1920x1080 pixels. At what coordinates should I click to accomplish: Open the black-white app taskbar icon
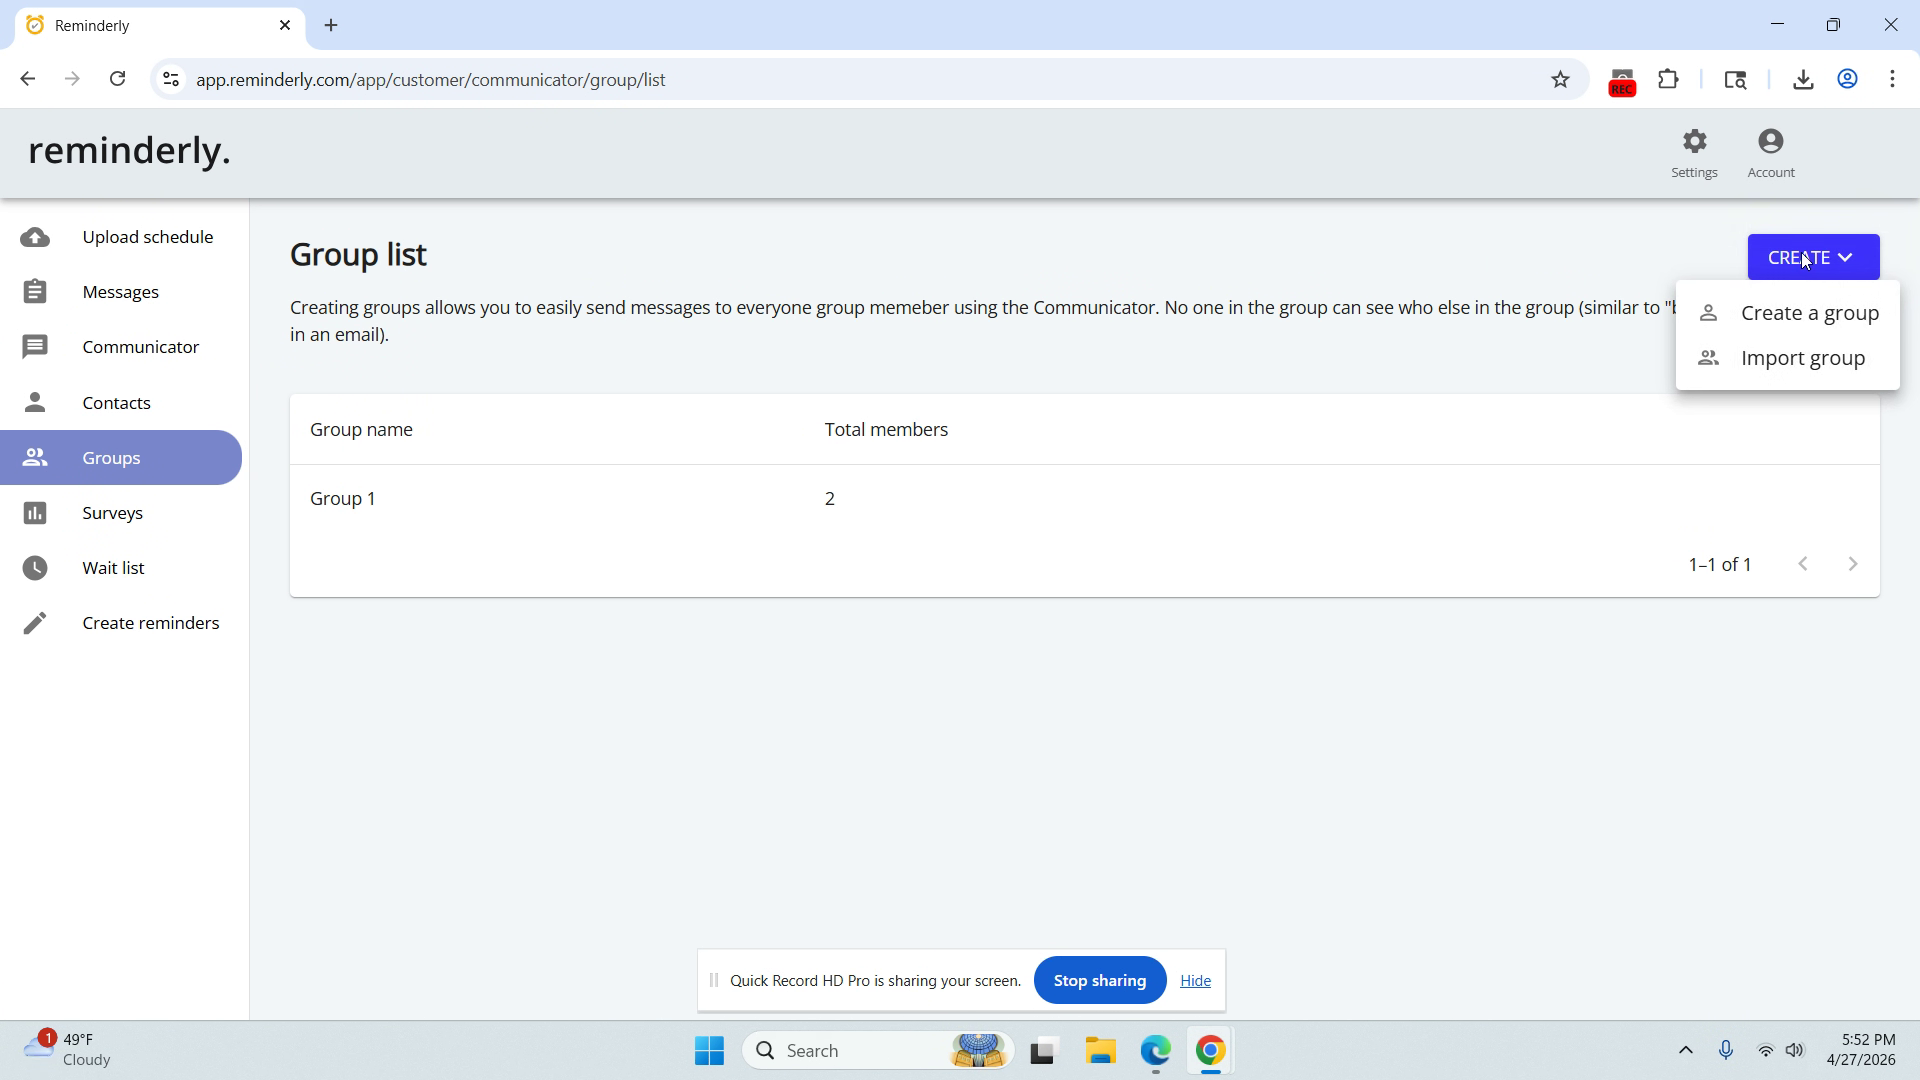click(1044, 1051)
